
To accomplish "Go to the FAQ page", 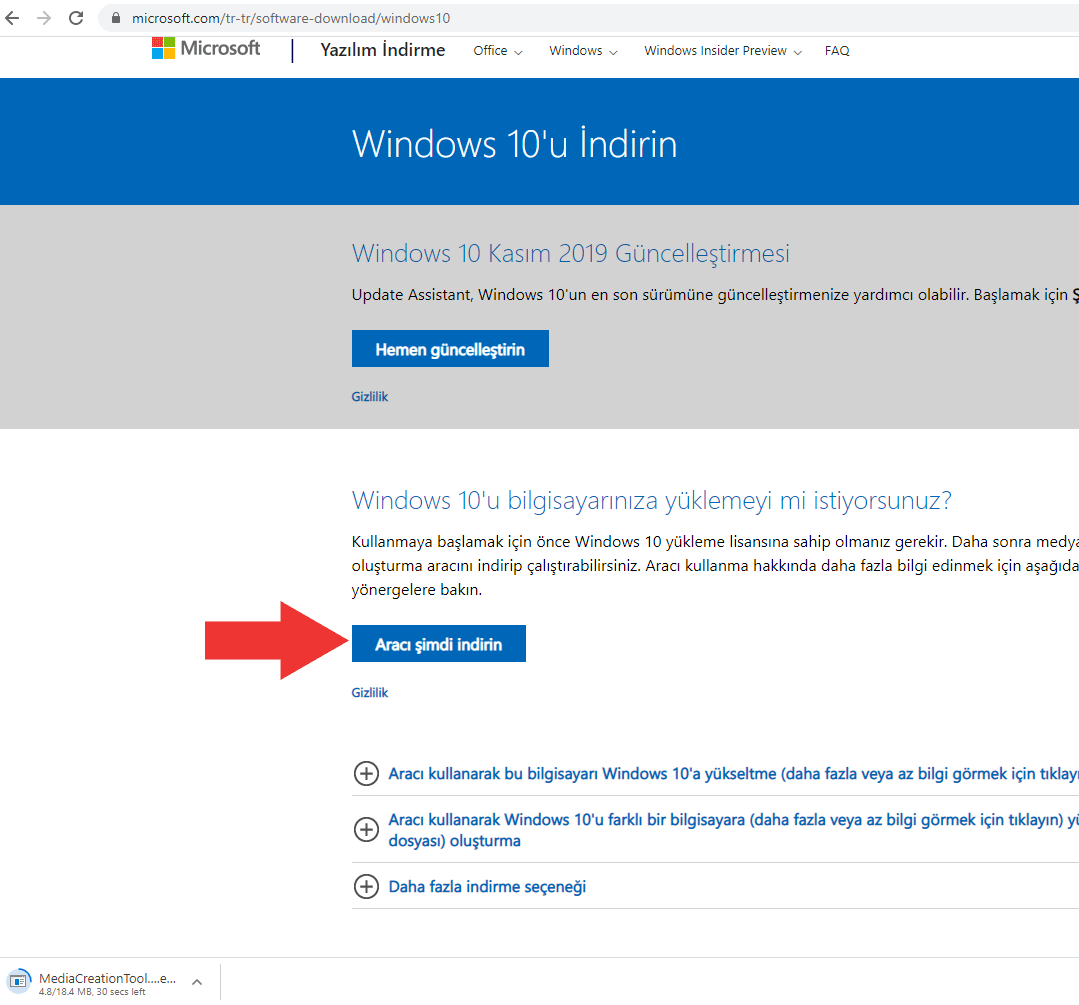I will click(x=837, y=51).
